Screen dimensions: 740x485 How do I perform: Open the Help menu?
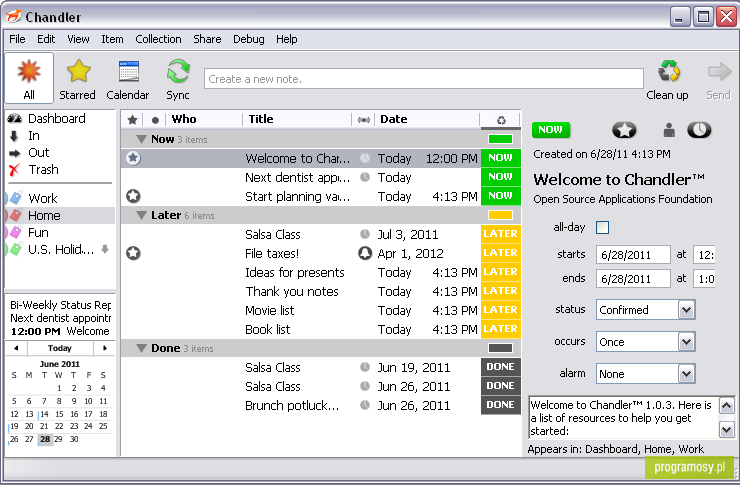tap(287, 39)
